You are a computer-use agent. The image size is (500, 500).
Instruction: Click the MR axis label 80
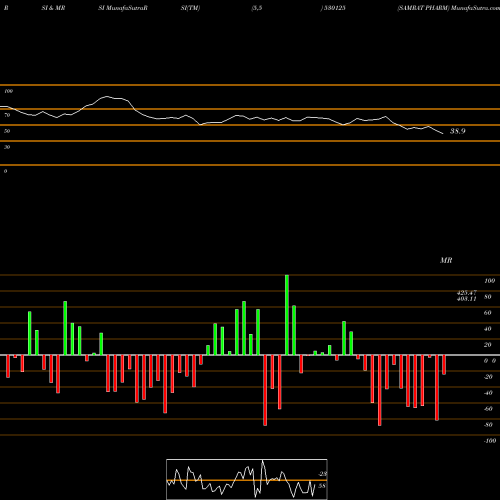488,297
